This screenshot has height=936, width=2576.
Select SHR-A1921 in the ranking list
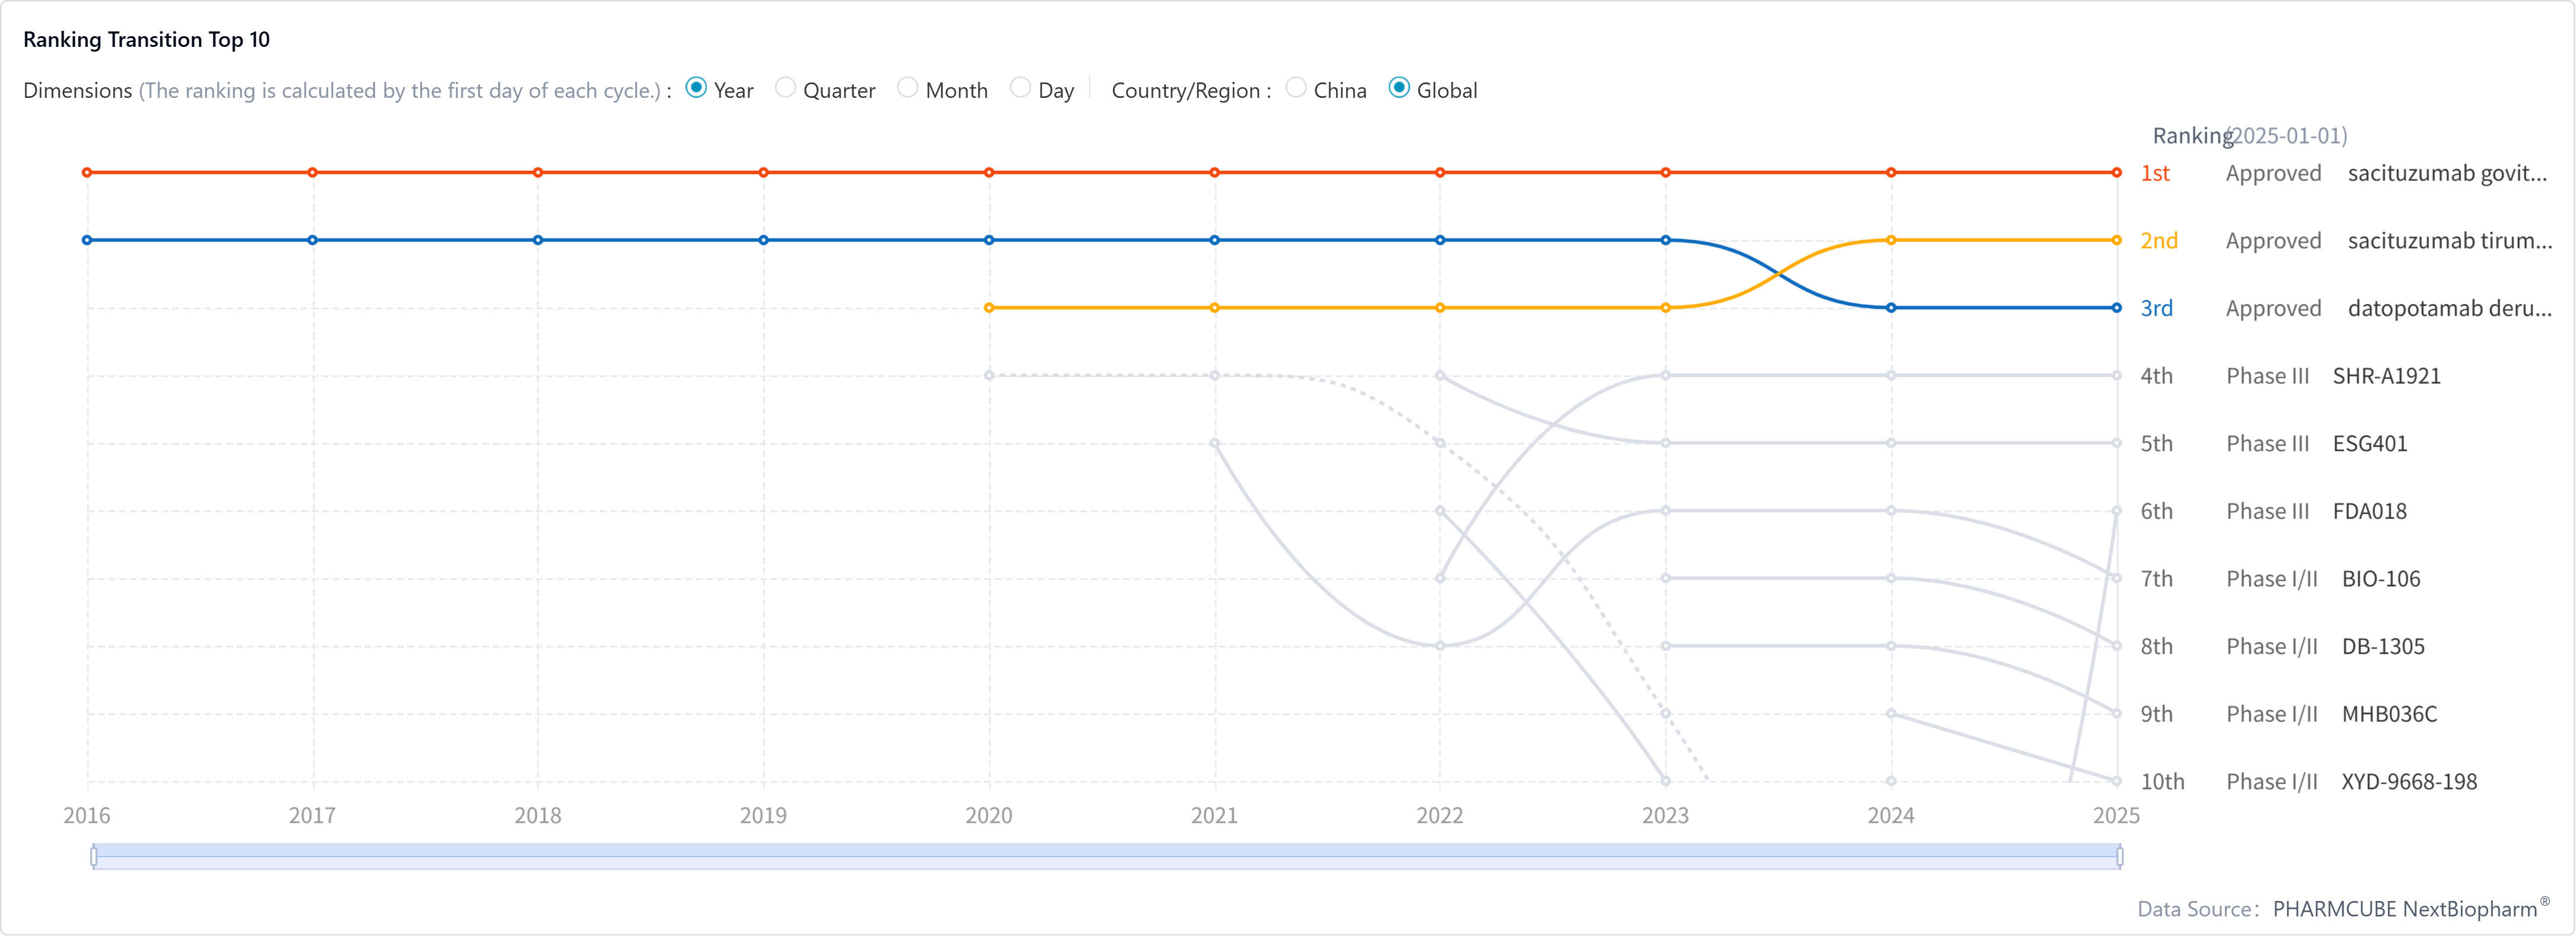pyautogui.click(x=2386, y=376)
